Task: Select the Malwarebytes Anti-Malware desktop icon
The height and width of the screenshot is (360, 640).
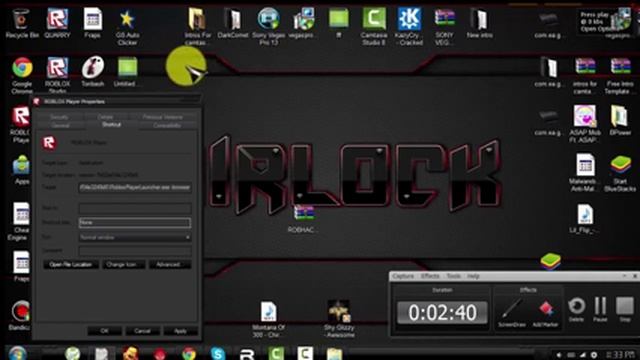Action: [585, 173]
